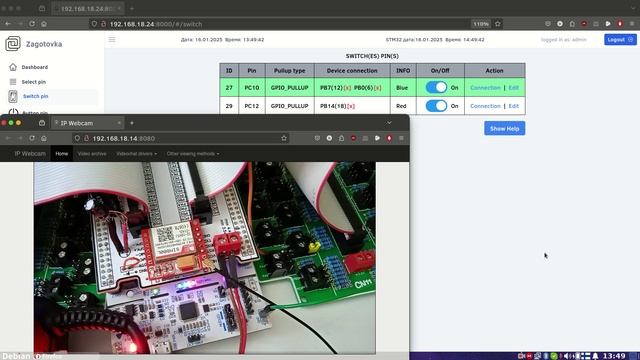Open Video archive in IP Webcam navbar
The width and height of the screenshot is (640, 360).
coord(92,153)
